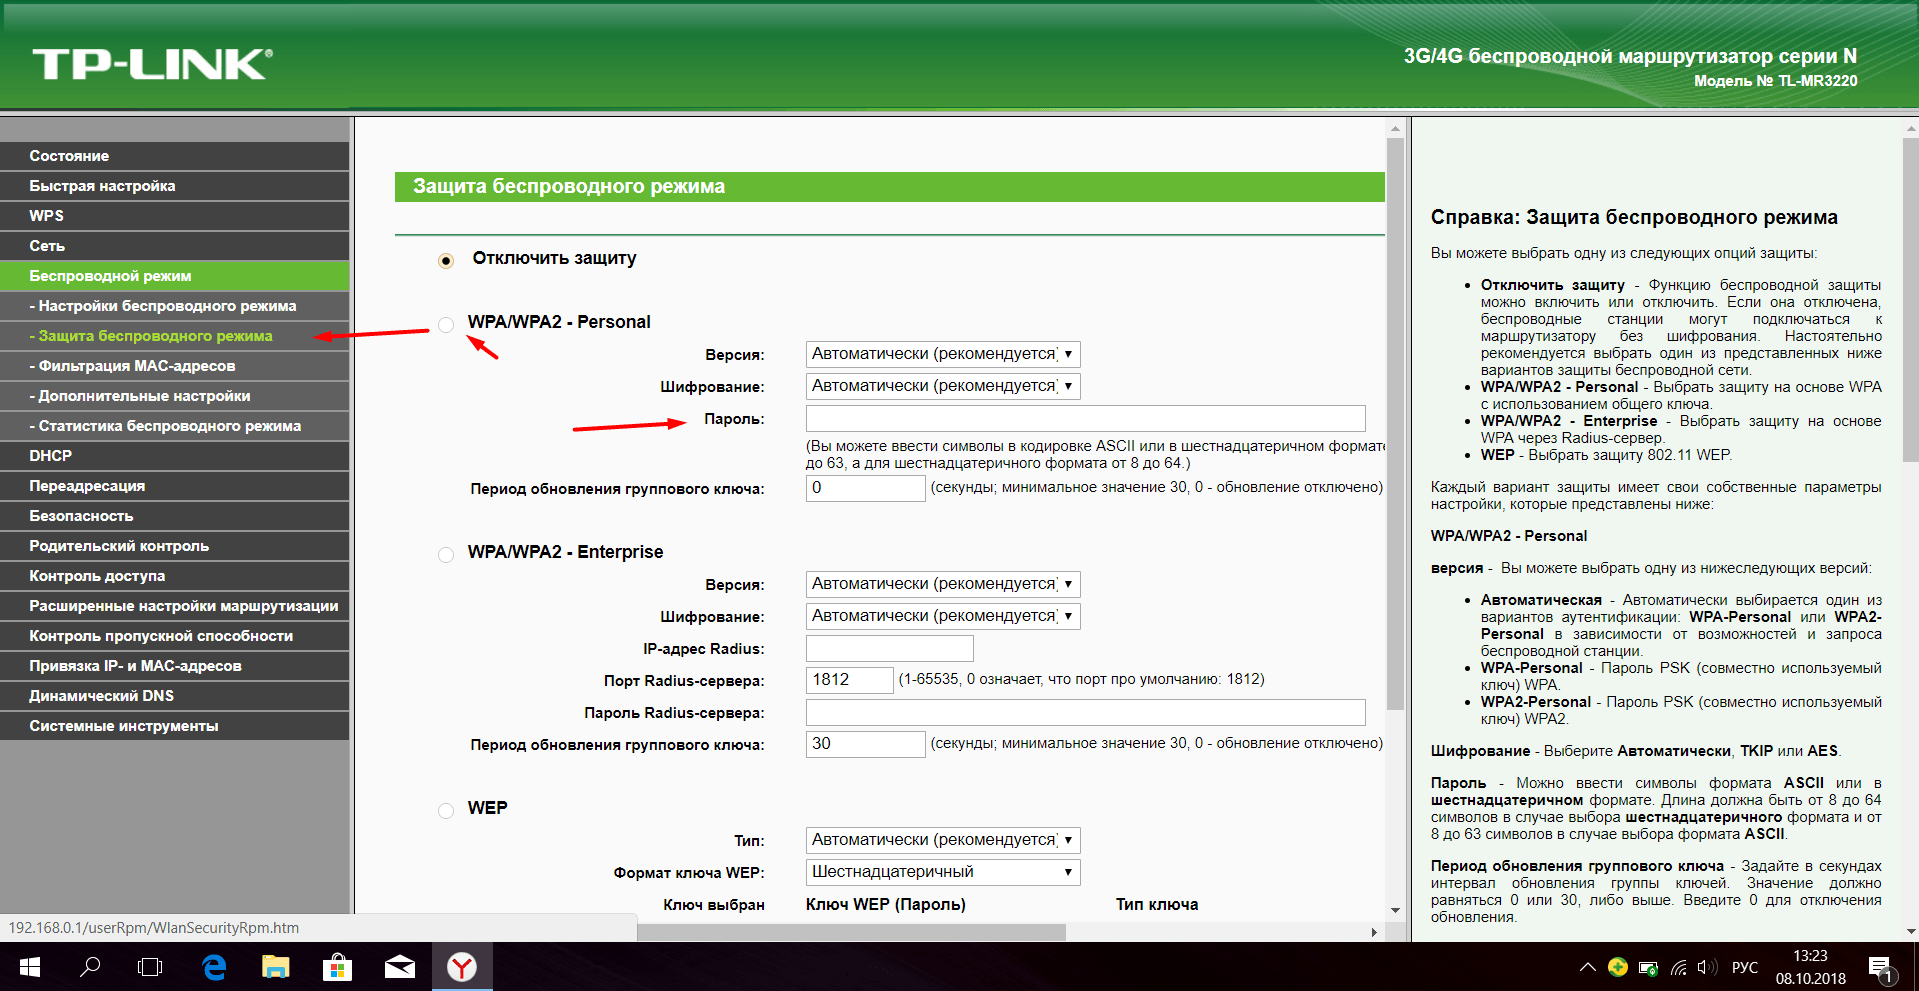The image size is (1919, 991).
Task: Open the 'Формат ключа WEP' dropdown
Action: tap(943, 872)
